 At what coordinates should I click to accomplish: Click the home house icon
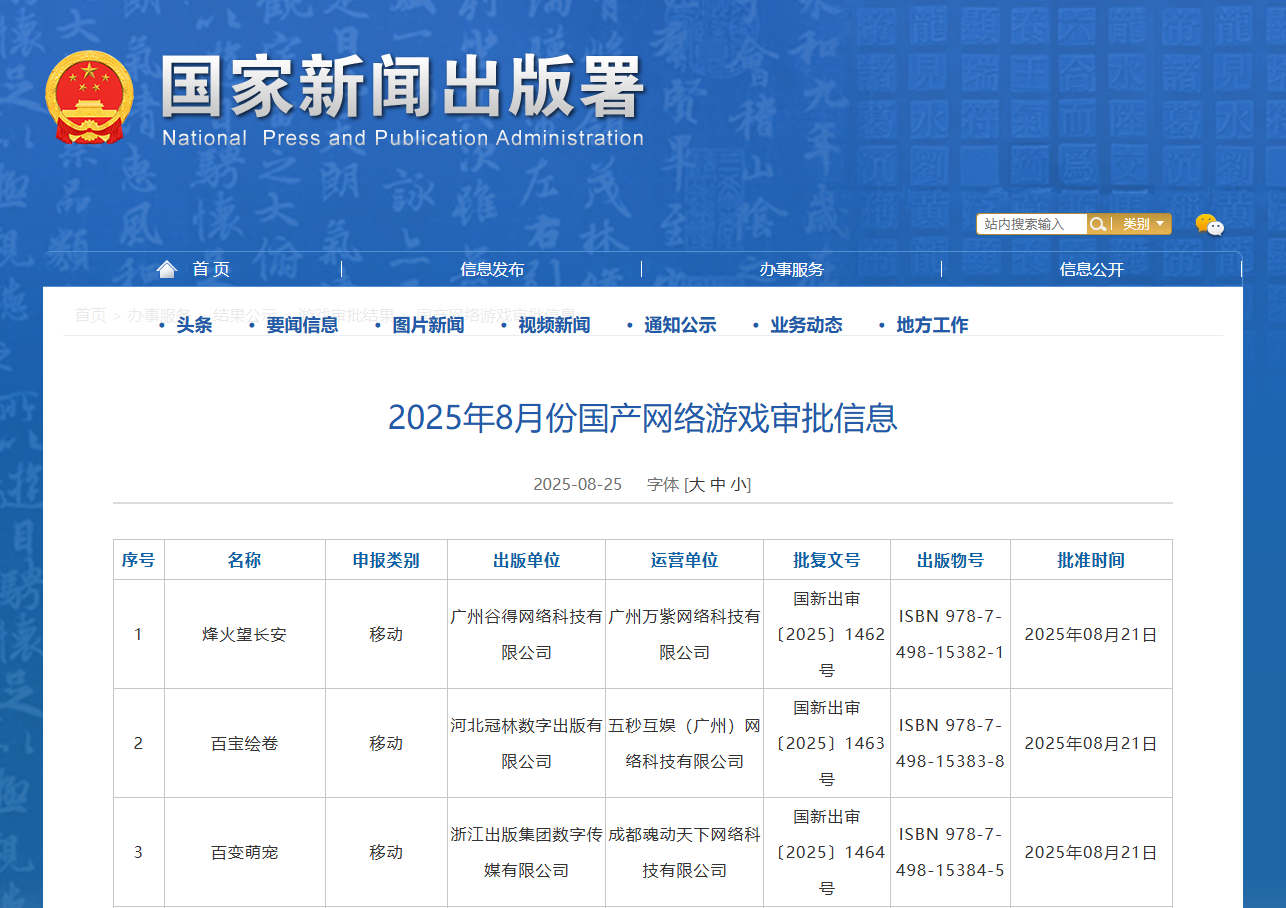click(x=167, y=269)
